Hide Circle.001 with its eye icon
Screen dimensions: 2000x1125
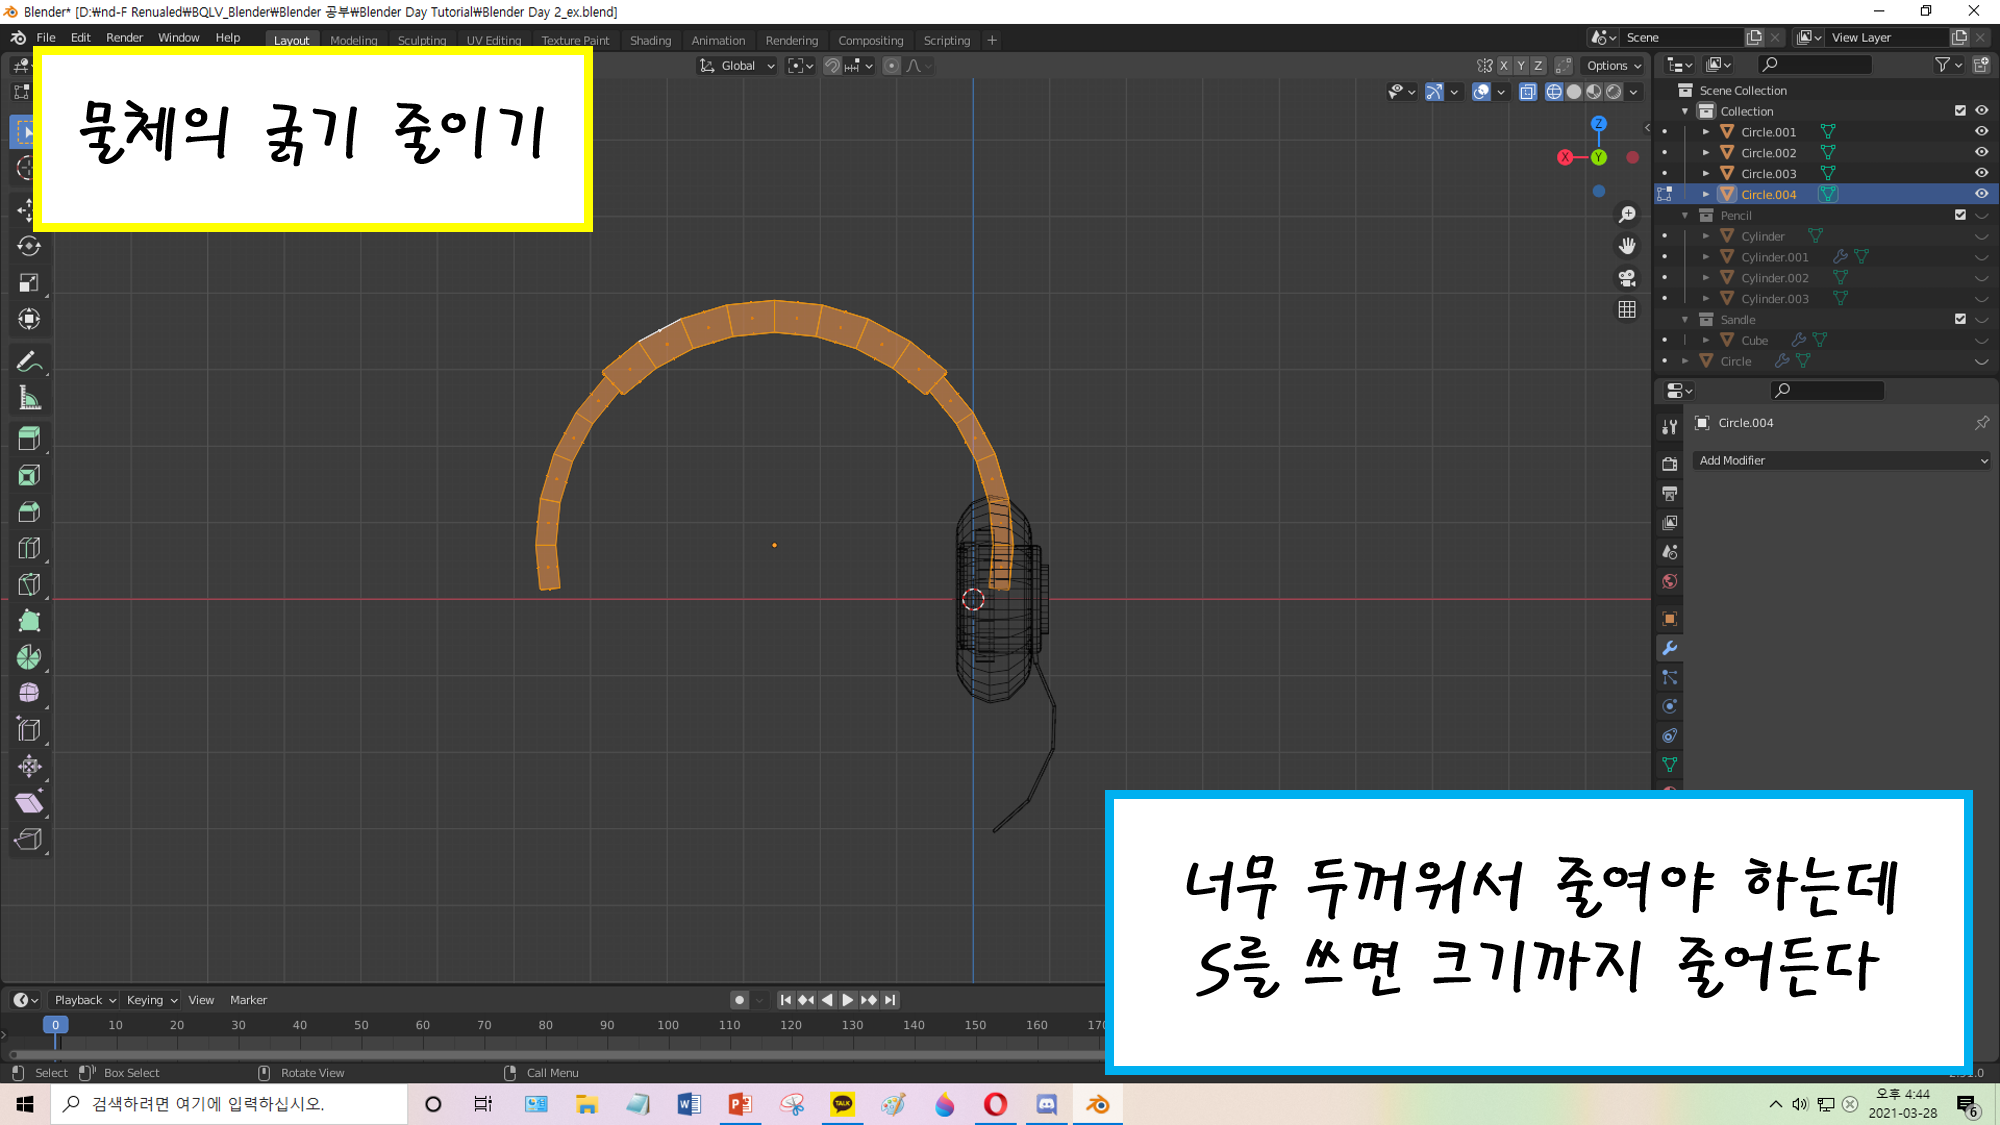point(1981,132)
